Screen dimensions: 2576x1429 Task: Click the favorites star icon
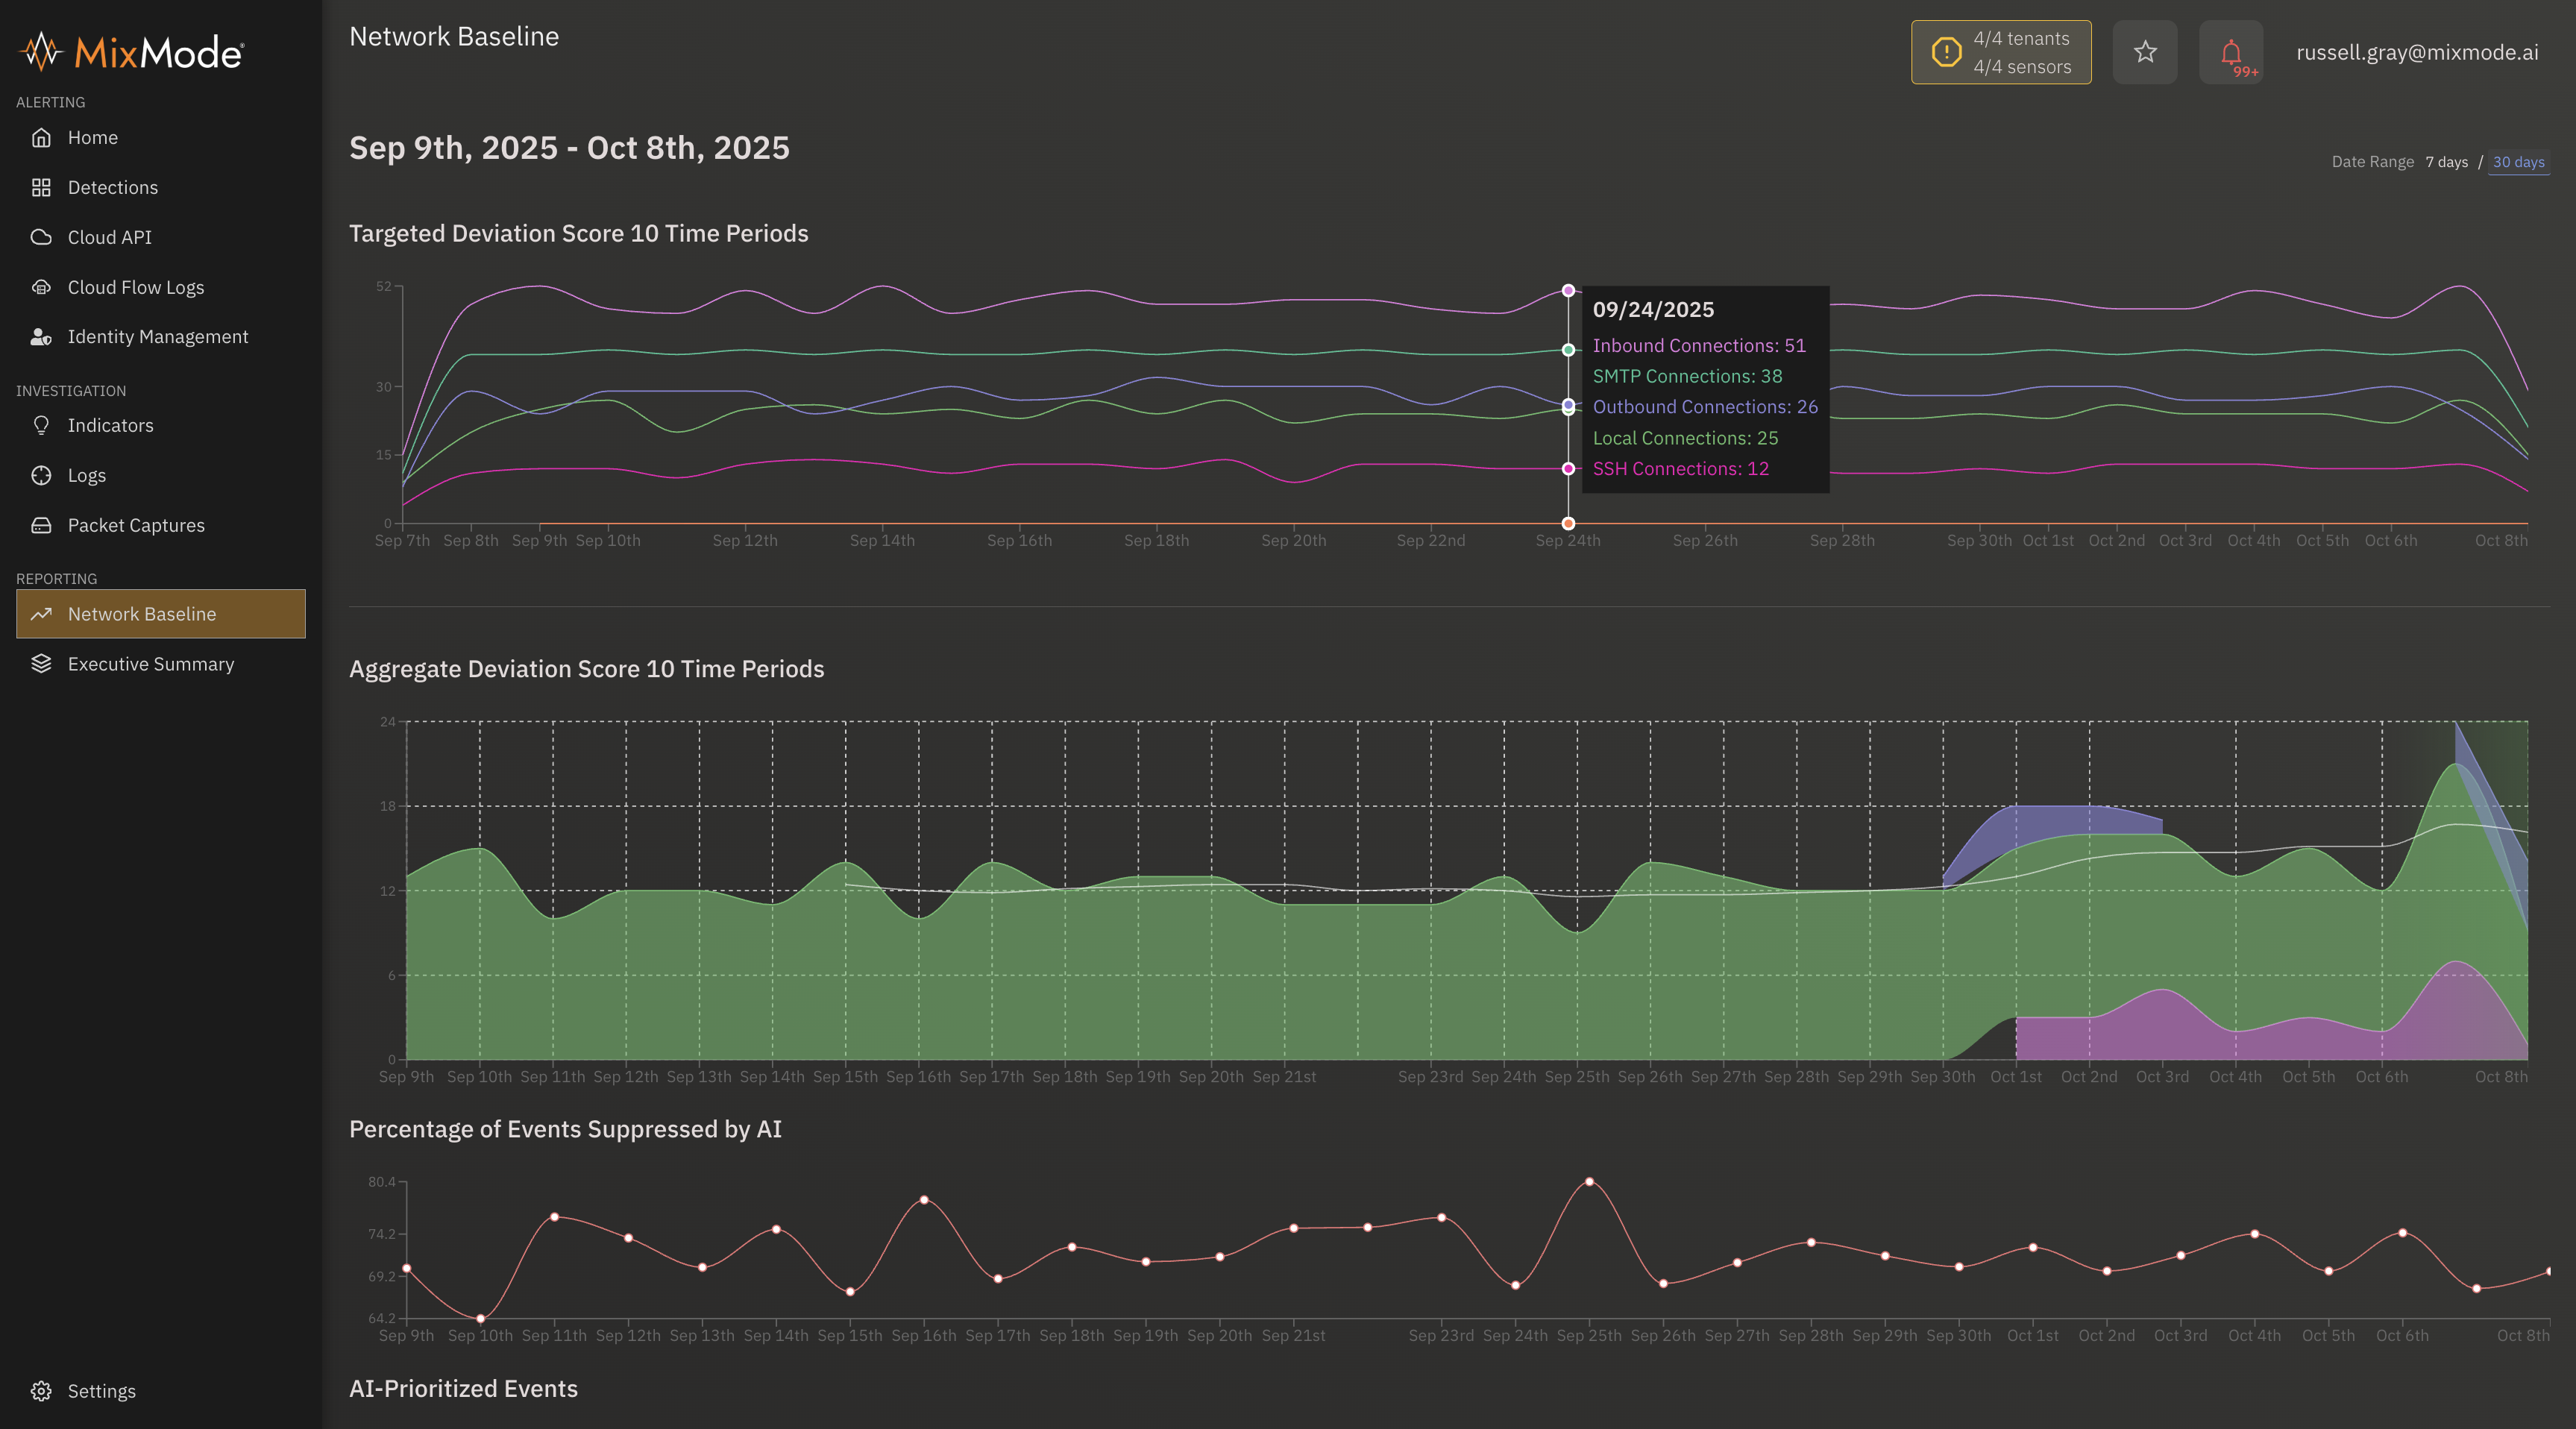click(2144, 52)
